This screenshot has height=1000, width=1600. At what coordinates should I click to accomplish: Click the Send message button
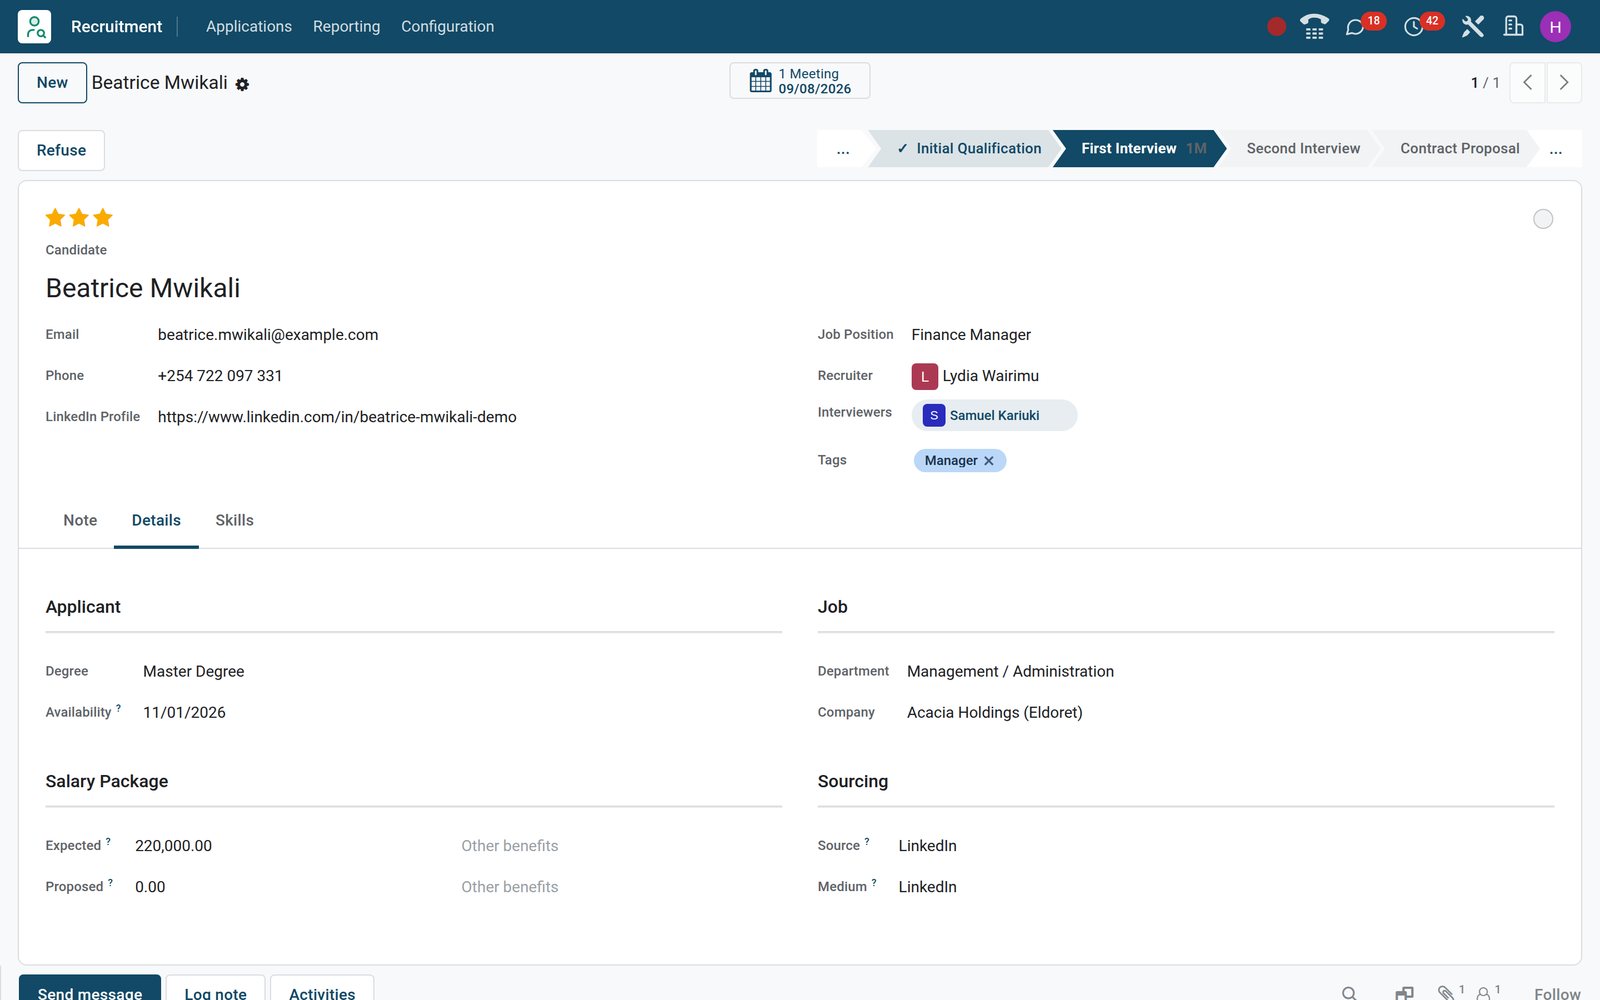point(90,989)
